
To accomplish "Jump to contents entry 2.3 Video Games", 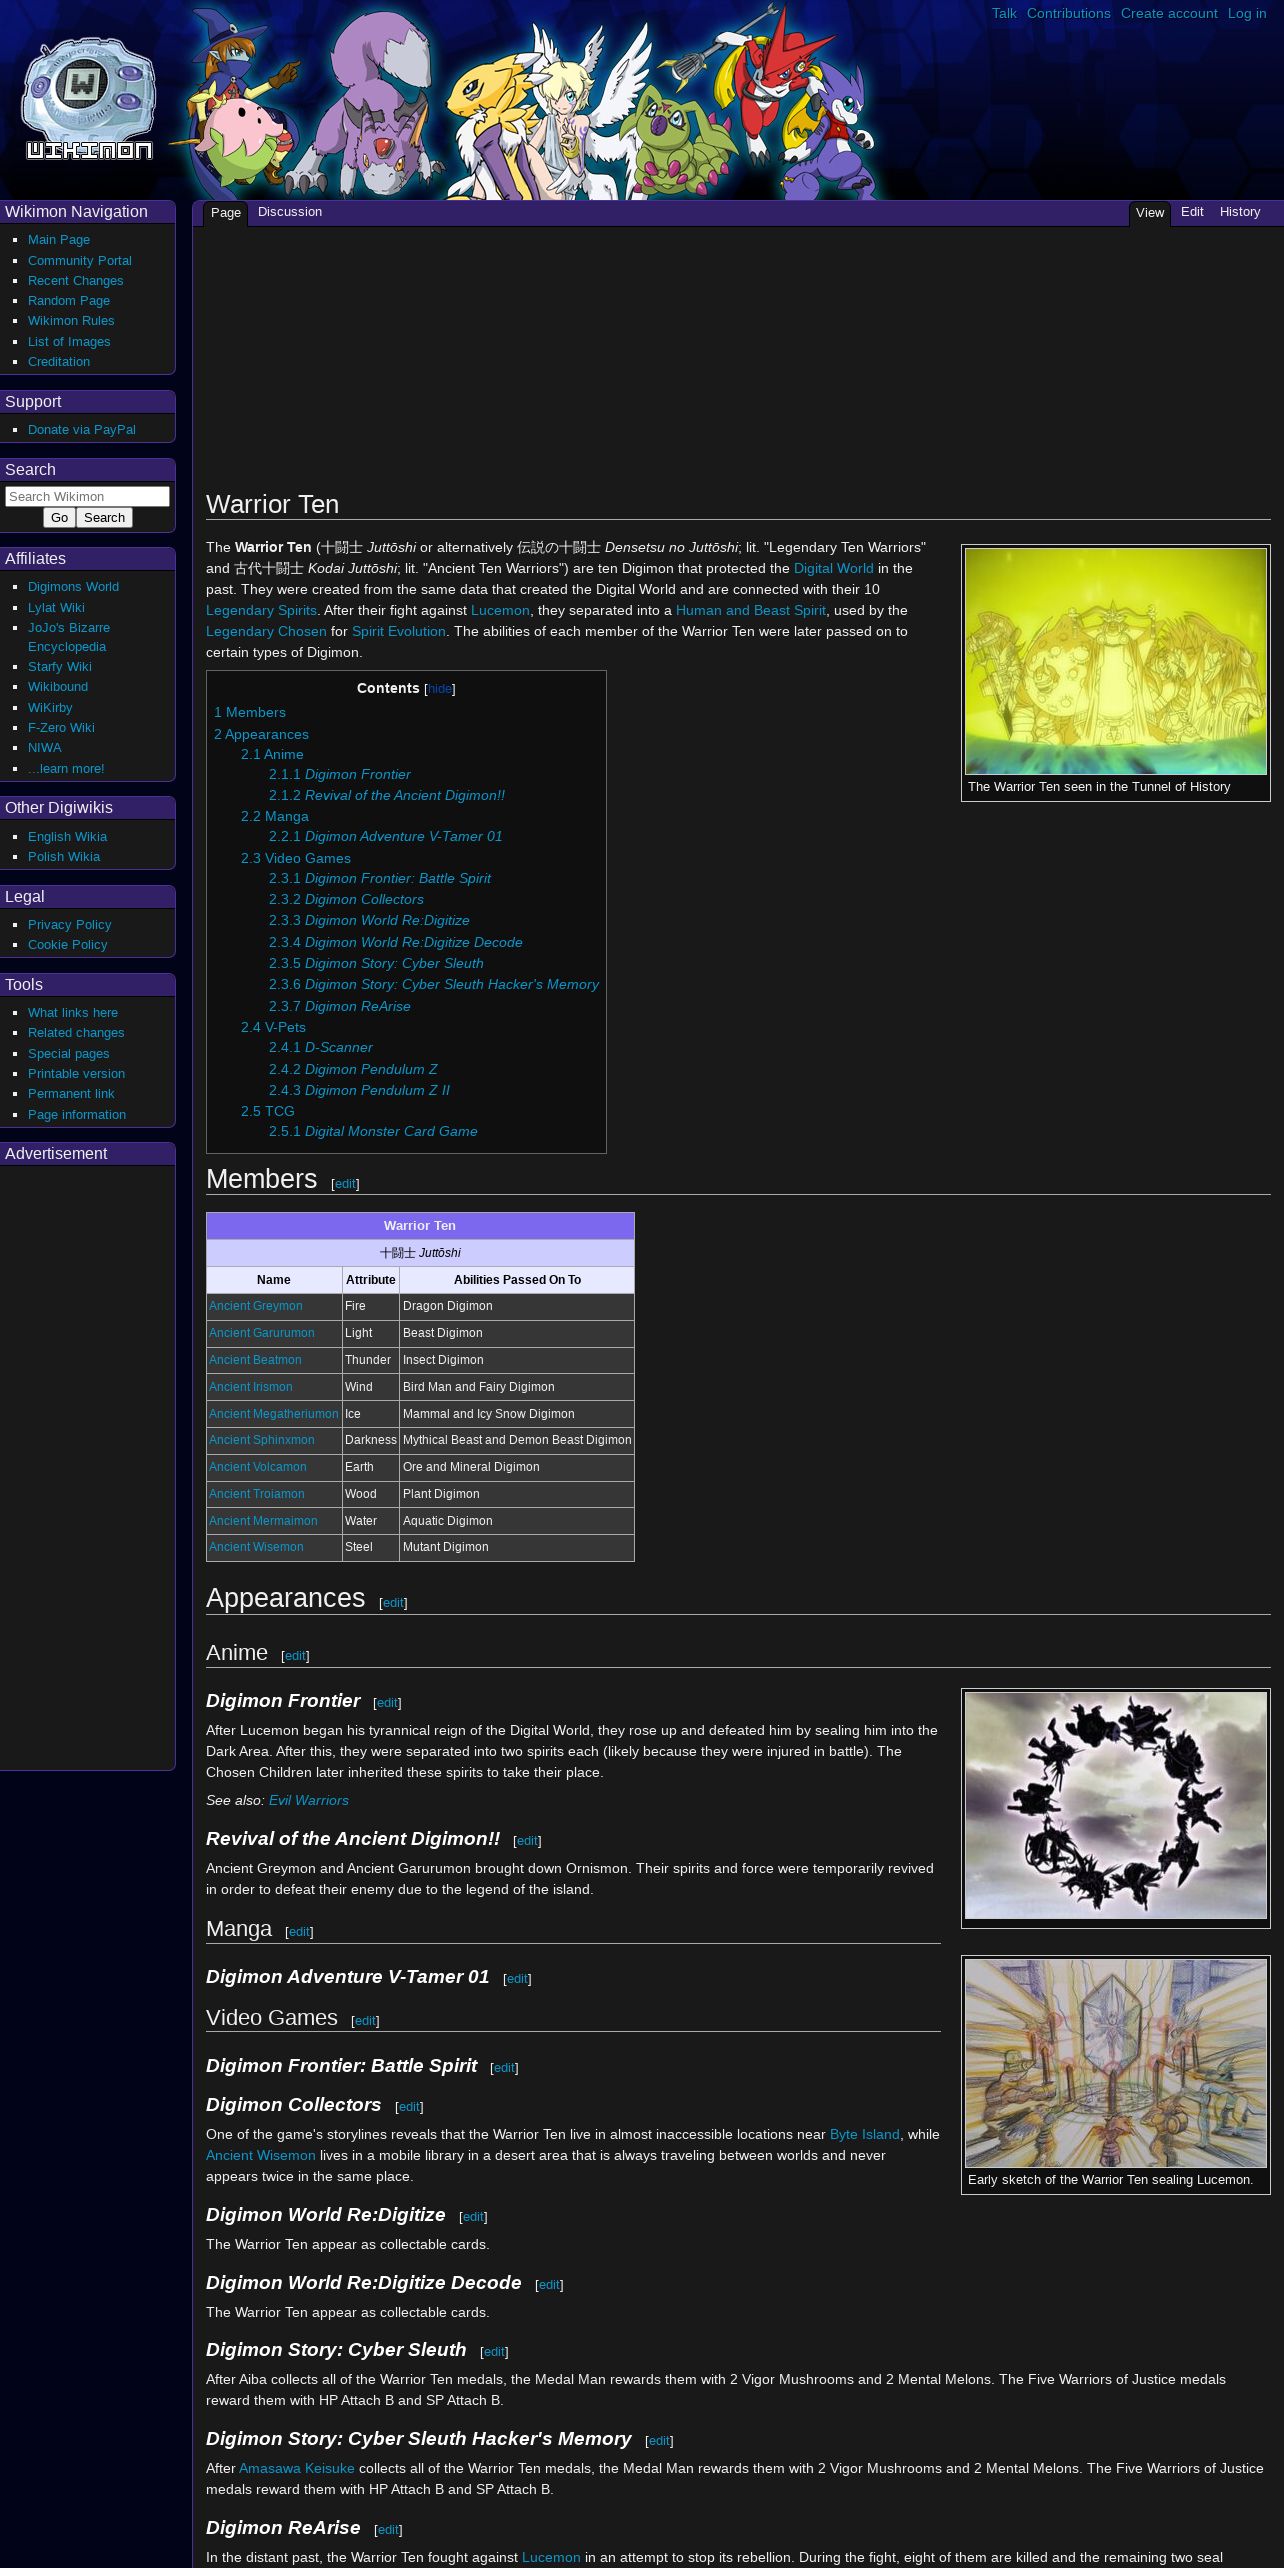I will tap(296, 859).
